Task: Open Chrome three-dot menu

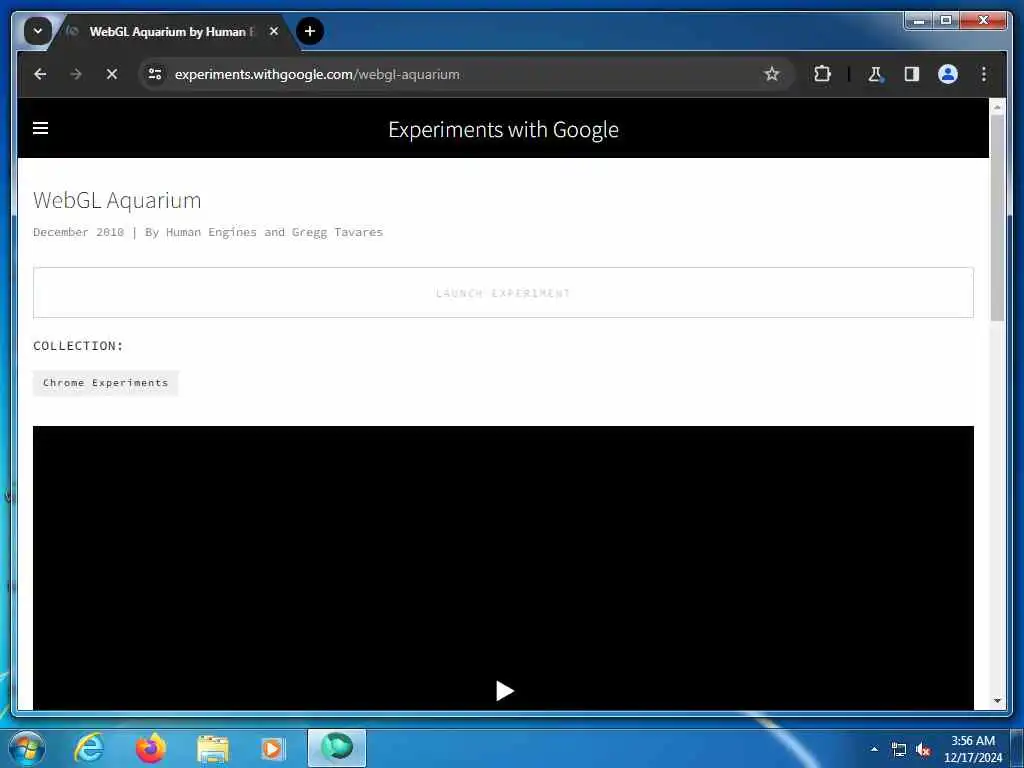Action: pyautogui.click(x=984, y=74)
